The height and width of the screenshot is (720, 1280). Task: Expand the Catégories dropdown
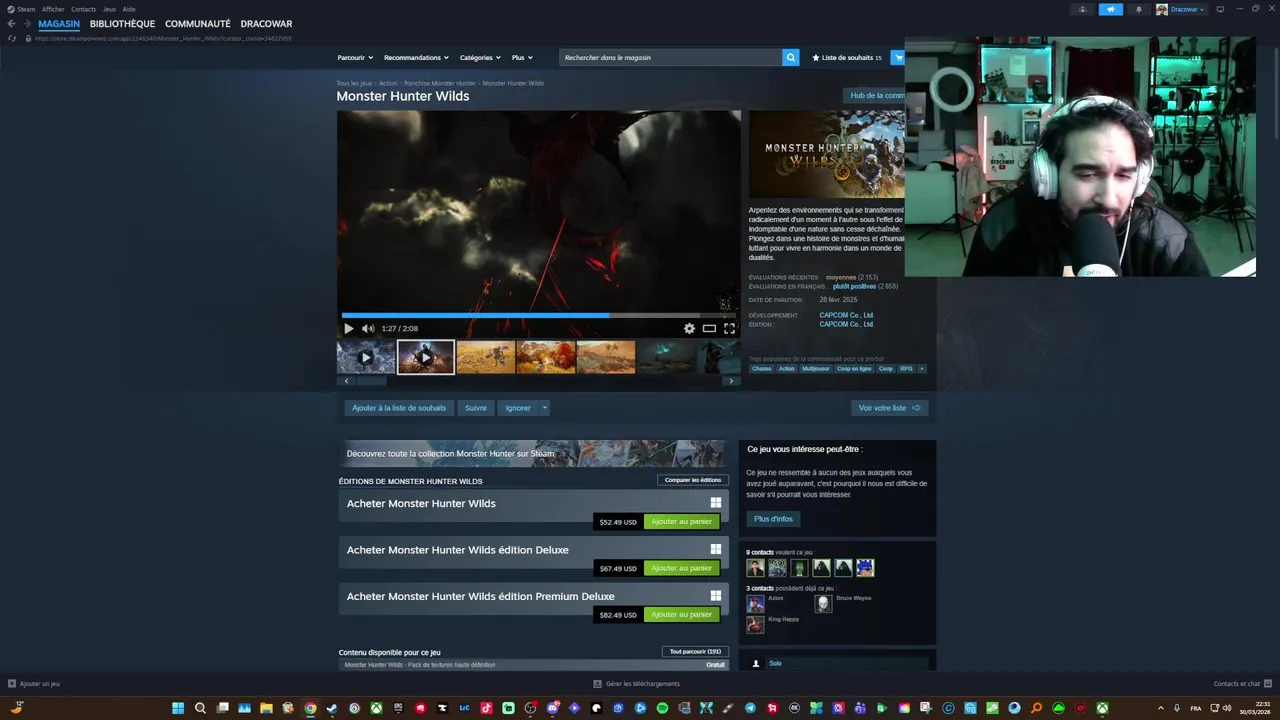coord(480,57)
